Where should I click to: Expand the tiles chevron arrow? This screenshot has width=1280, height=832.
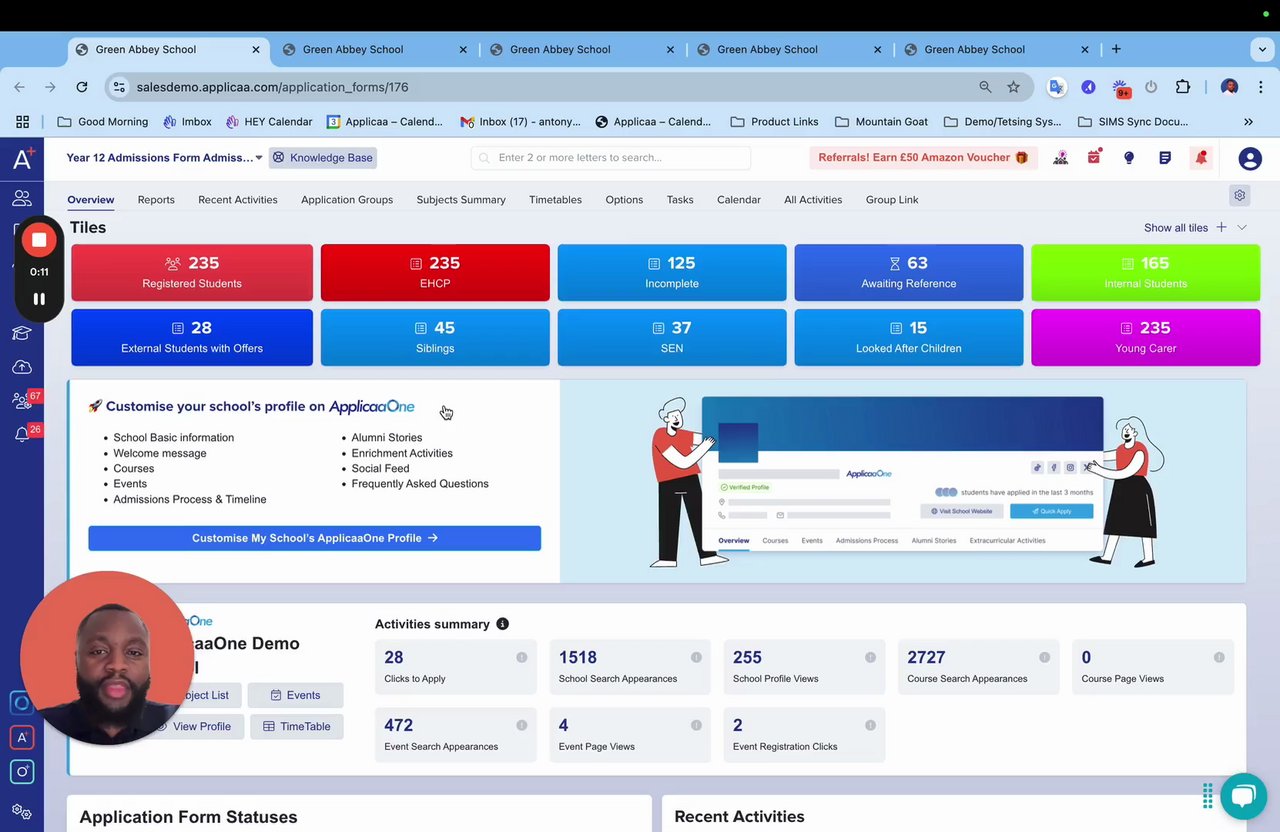pyautogui.click(x=1242, y=227)
